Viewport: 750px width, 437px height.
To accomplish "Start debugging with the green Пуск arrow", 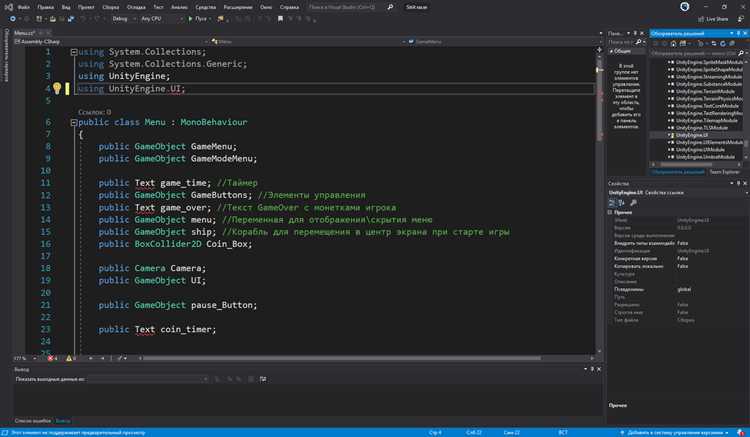I will (x=190, y=19).
